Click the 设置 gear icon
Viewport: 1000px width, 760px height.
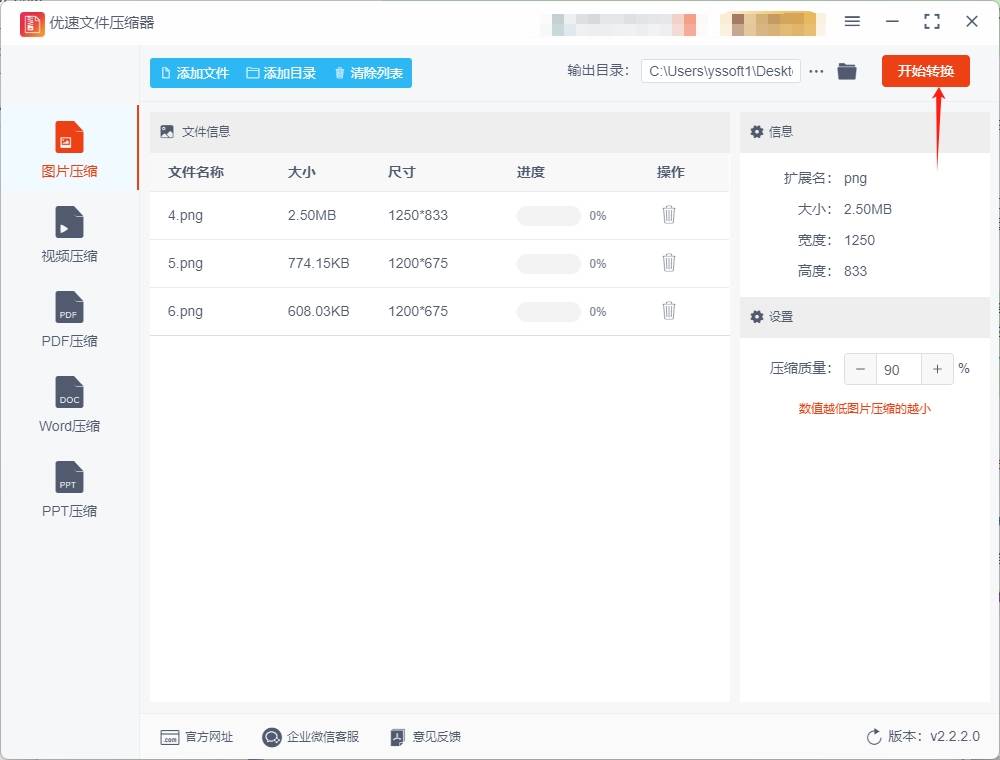pos(756,316)
